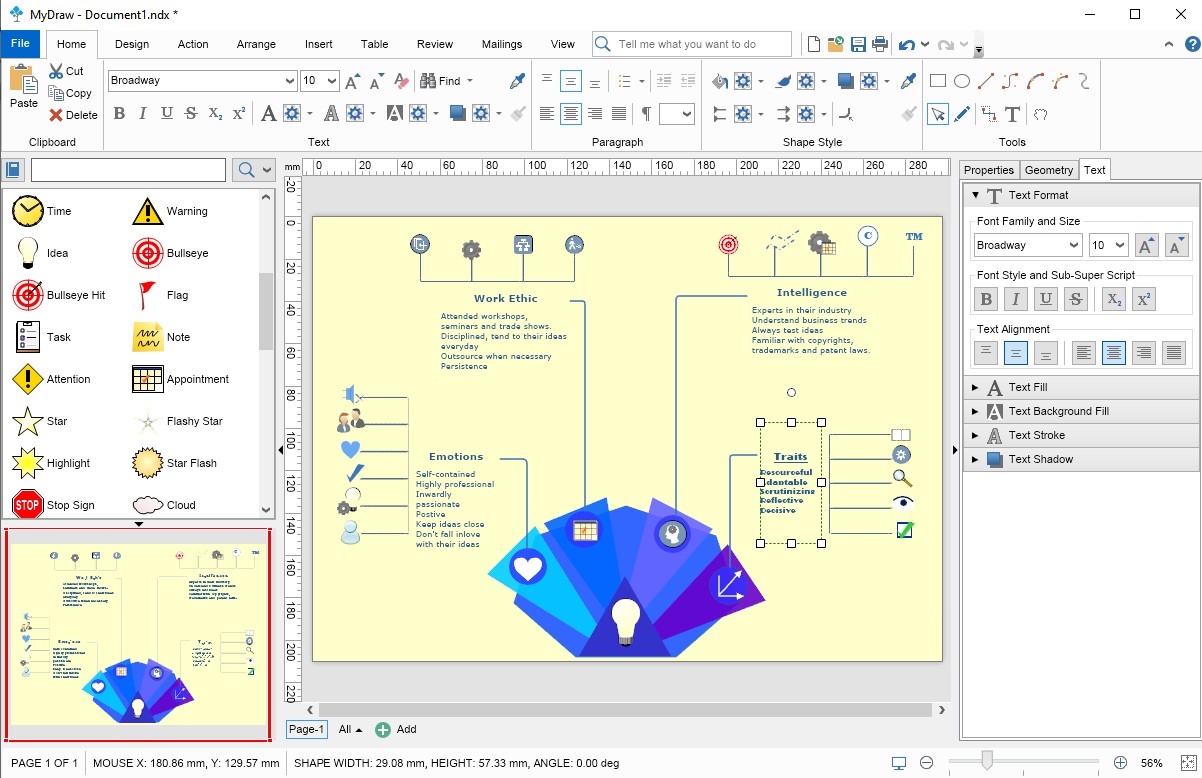Image resolution: width=1202 pixels, height=778 pixels.
Task: Click Add to create a new page
Action: tap(396, 729)
